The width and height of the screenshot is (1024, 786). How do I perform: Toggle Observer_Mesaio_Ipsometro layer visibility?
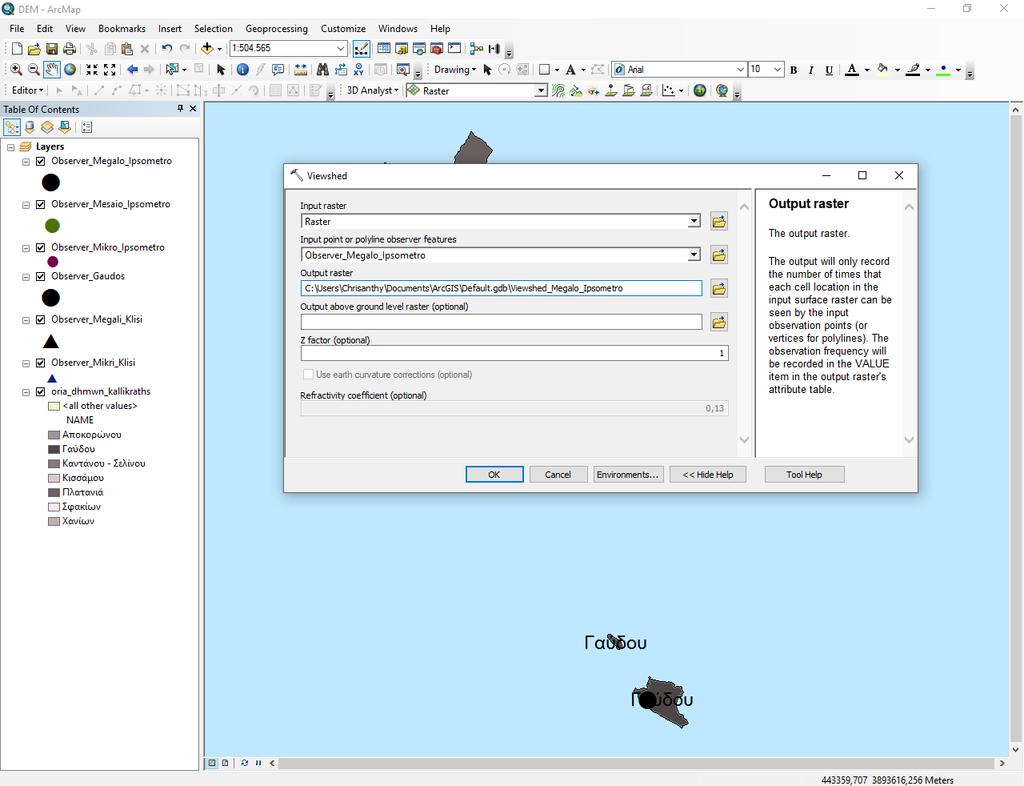(40, 204)
